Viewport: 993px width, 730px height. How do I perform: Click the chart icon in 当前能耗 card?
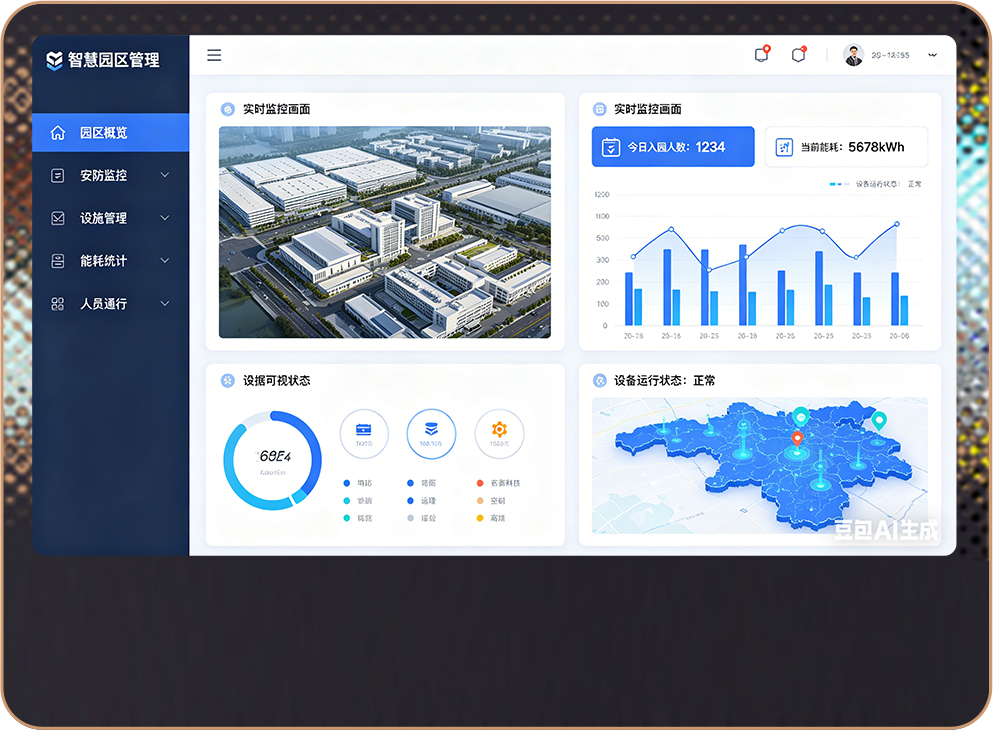point(784,148)
